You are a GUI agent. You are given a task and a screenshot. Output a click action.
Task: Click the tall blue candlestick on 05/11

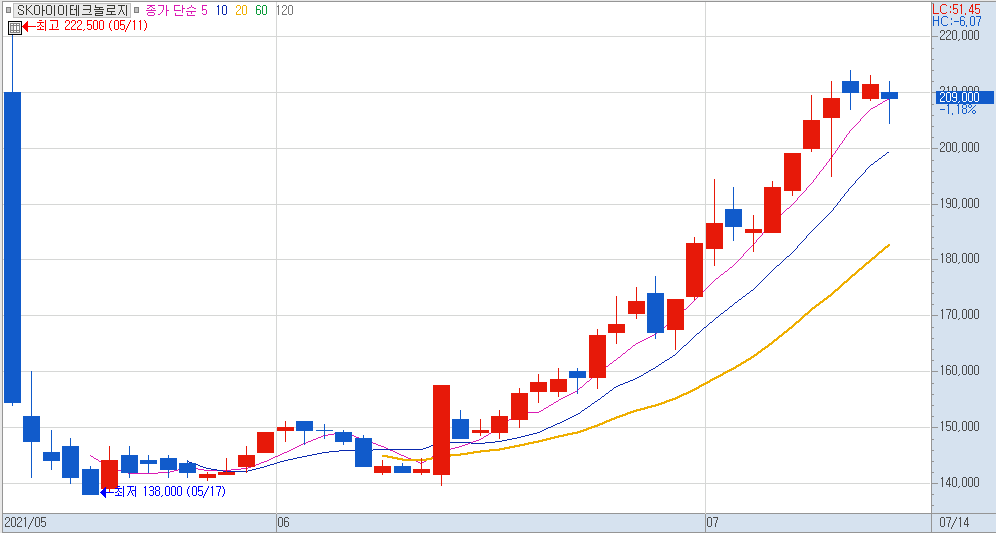click(x=13, y=247)
